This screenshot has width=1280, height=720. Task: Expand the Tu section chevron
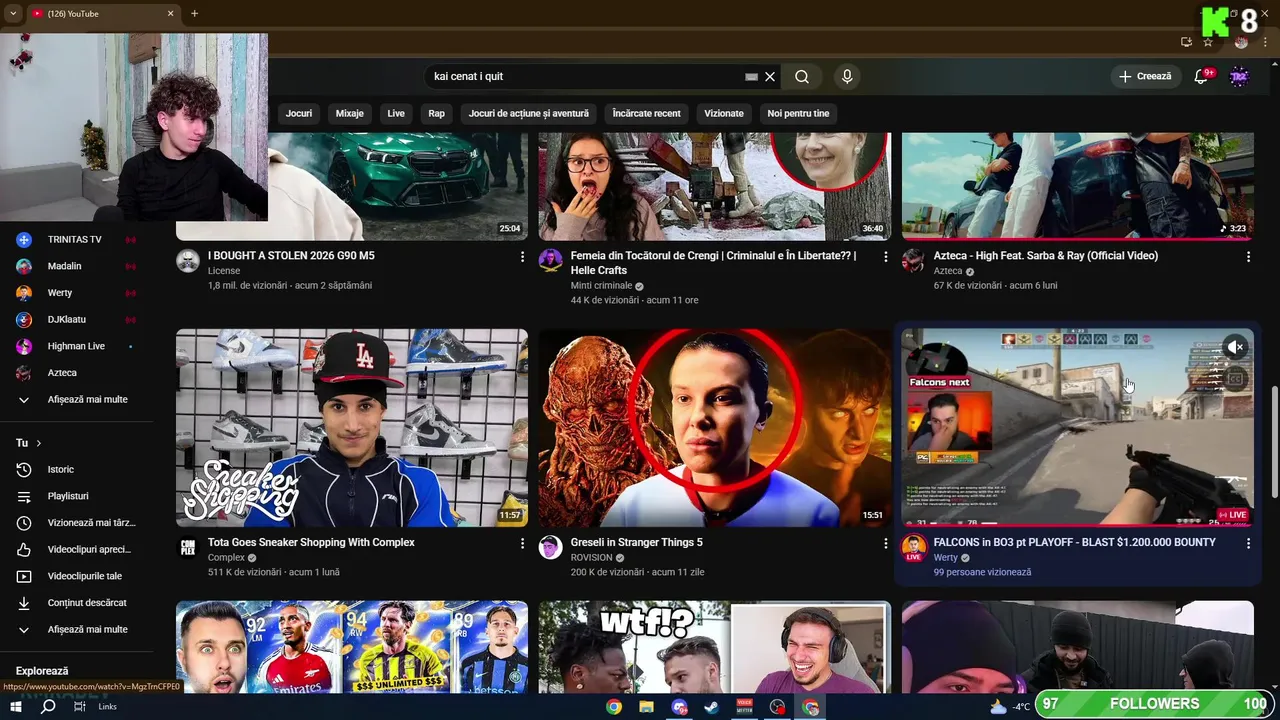(39, 443)
